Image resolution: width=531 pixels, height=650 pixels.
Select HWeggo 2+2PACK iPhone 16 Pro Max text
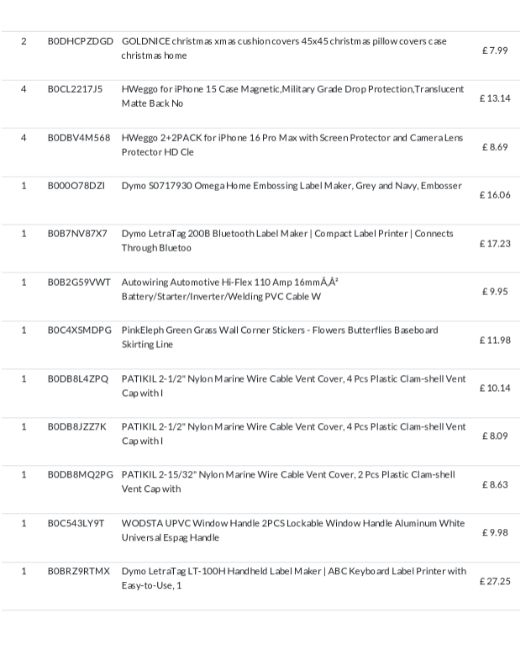point(292,145)
